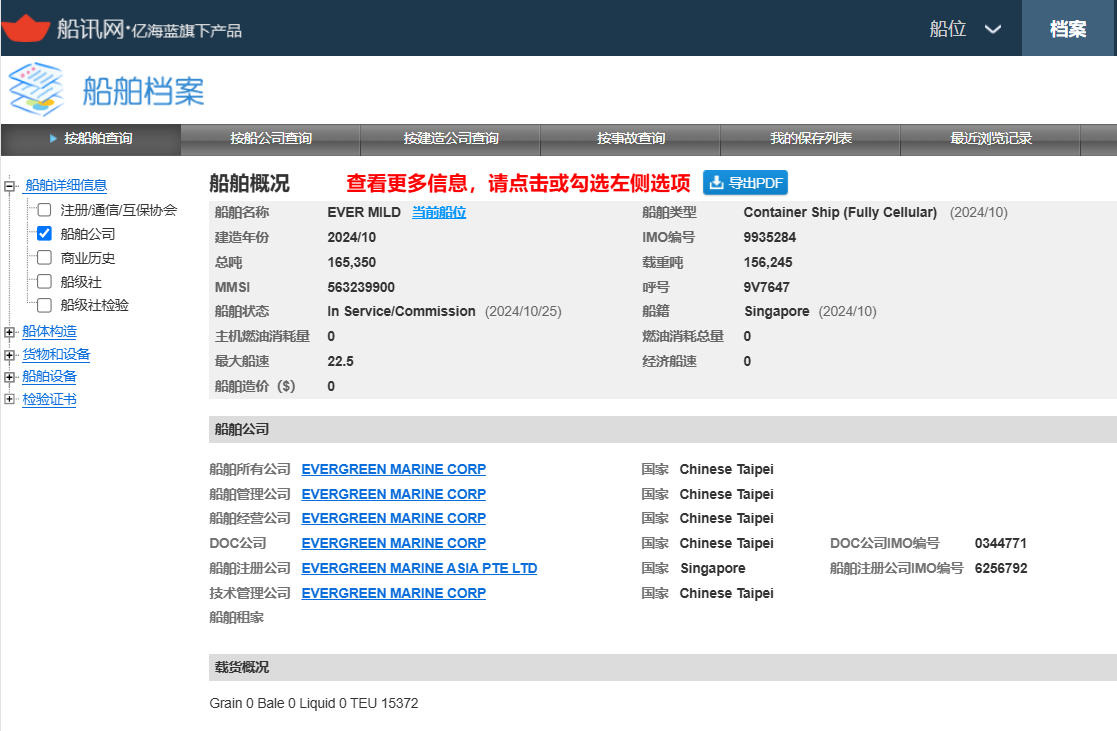Screen dimensions: 1117x731
Task: Expand the 检验证书 tree node
Action: pos(10,400)
